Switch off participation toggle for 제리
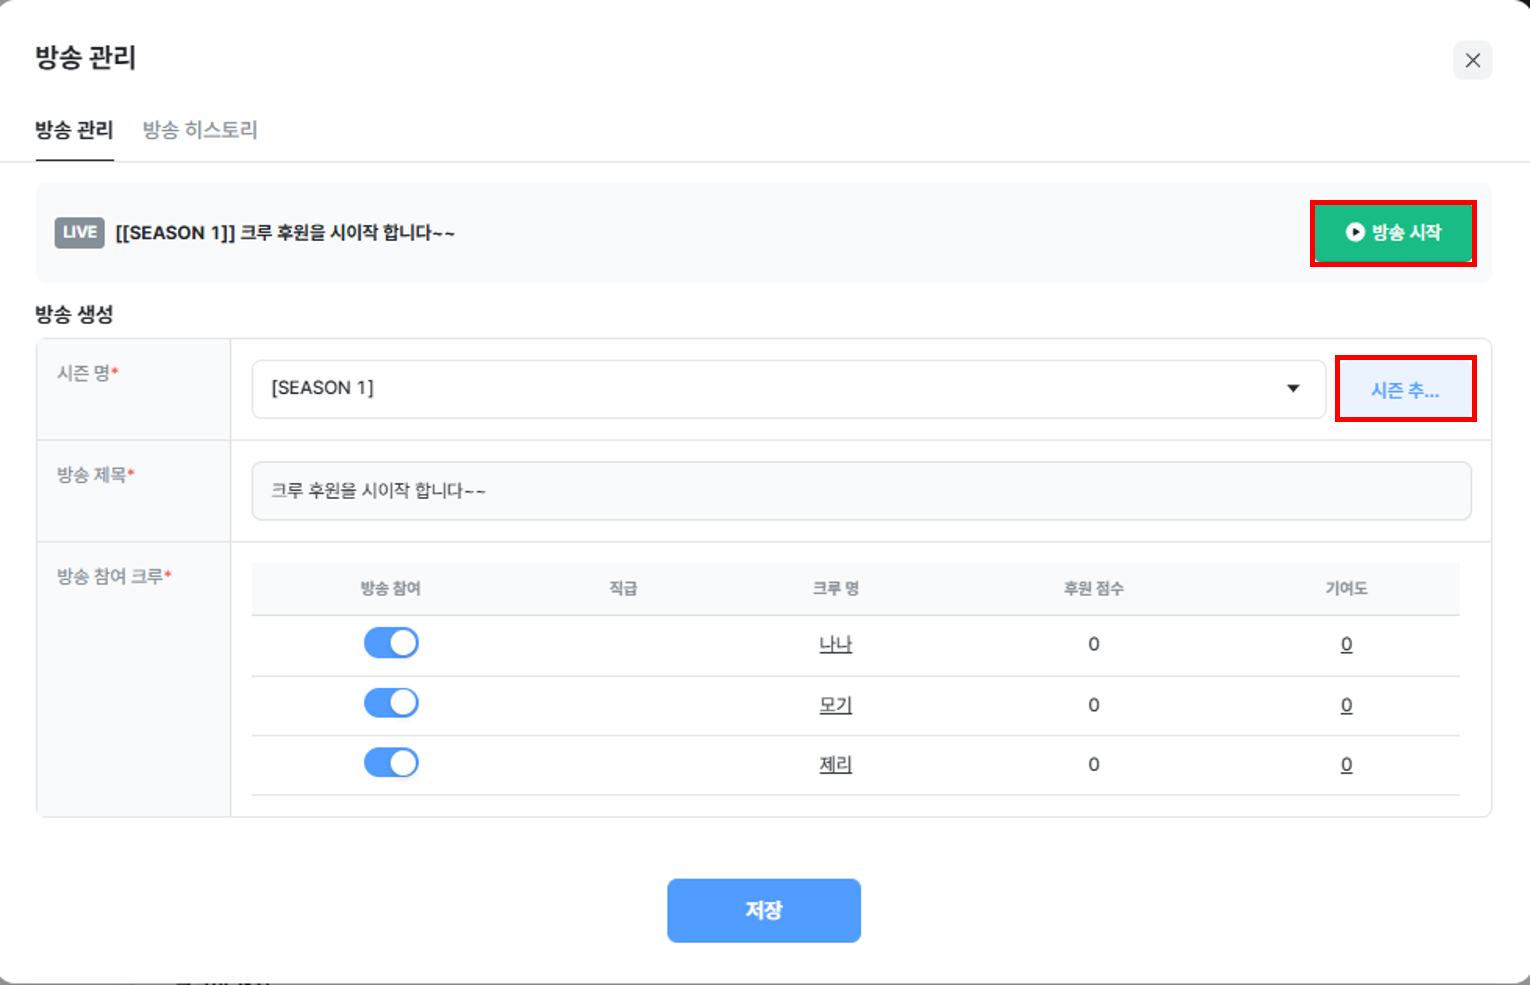The image size is (1530, 985). click(x=391, y=763)
